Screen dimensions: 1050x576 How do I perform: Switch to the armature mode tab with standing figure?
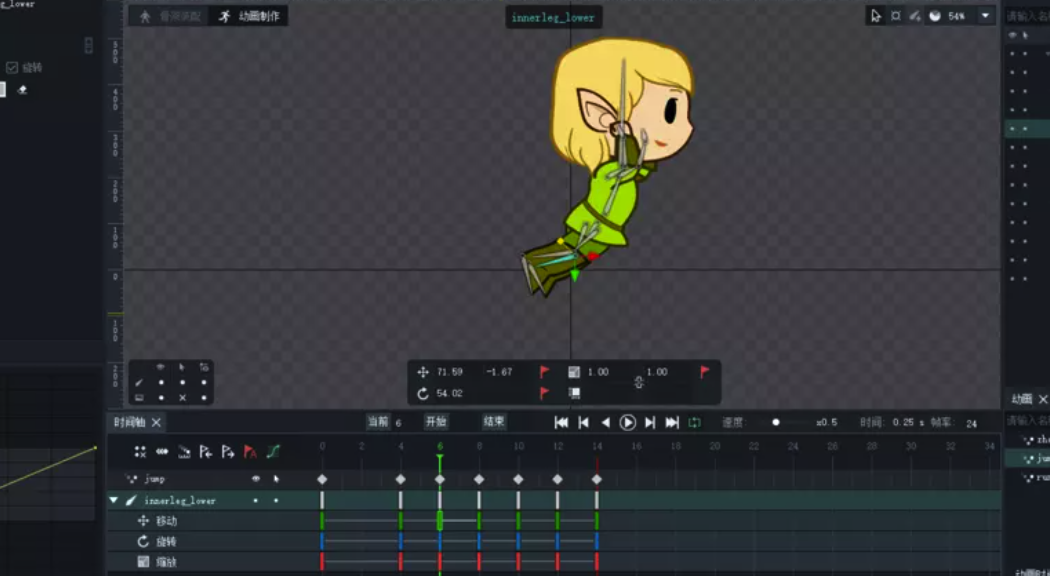click(x=170, y=16)
